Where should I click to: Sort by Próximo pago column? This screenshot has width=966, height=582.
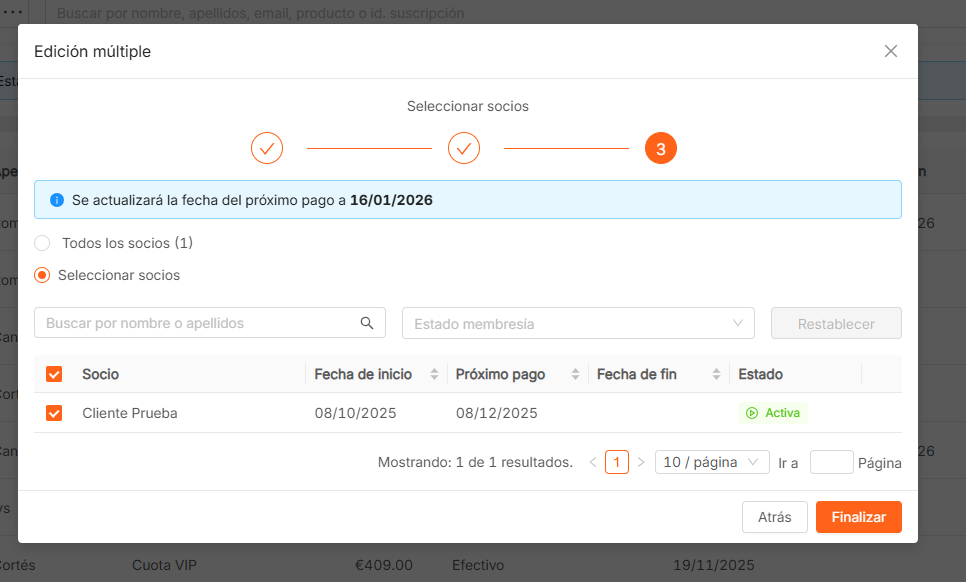[575, 374]
